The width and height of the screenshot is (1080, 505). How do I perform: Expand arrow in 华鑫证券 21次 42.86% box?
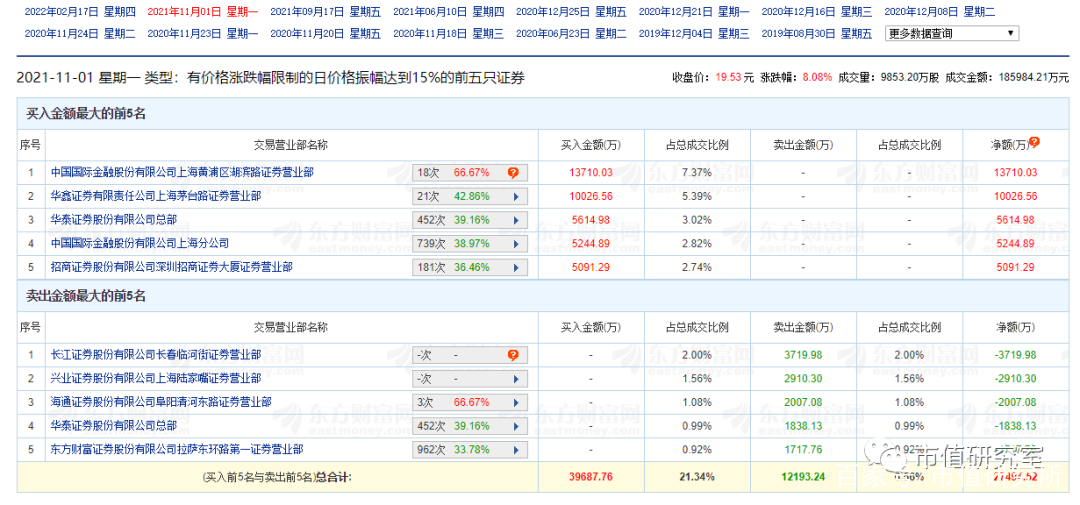click(x=516, y=196)
